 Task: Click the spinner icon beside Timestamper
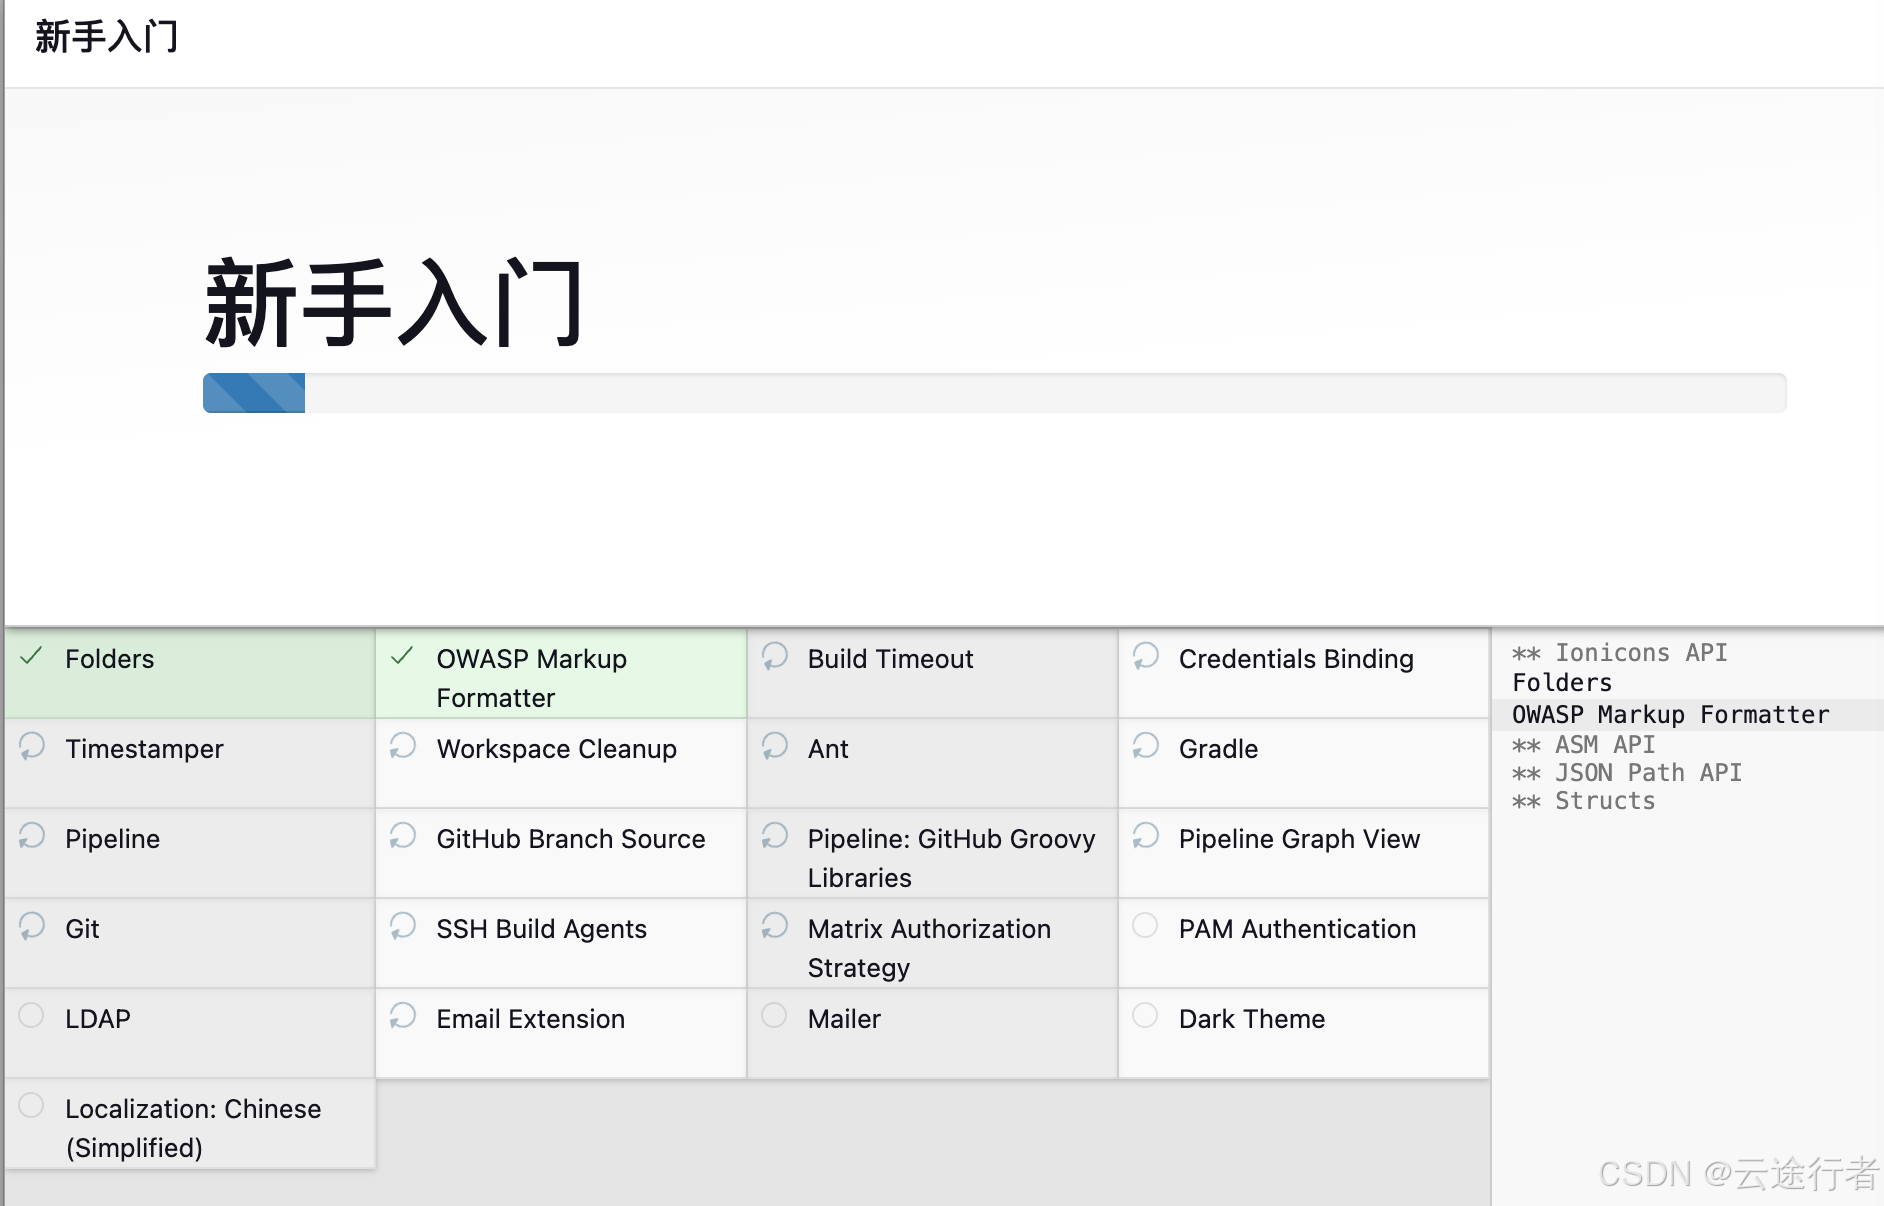[x=32, y=746]
